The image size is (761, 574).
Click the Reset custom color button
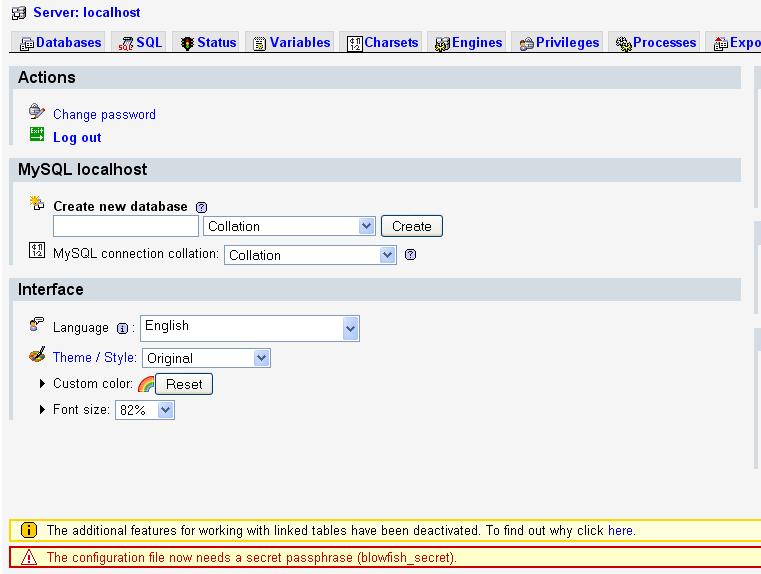pos(184,384)
